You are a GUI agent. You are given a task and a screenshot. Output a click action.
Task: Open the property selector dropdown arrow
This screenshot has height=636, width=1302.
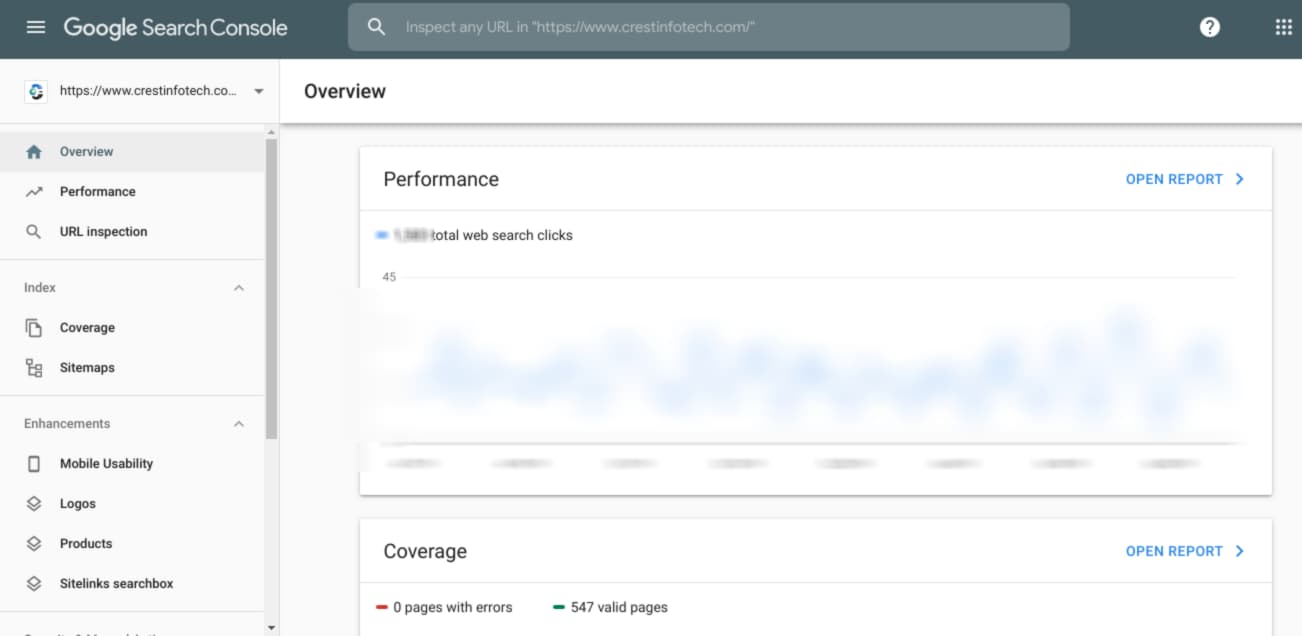tap(259, 91)
